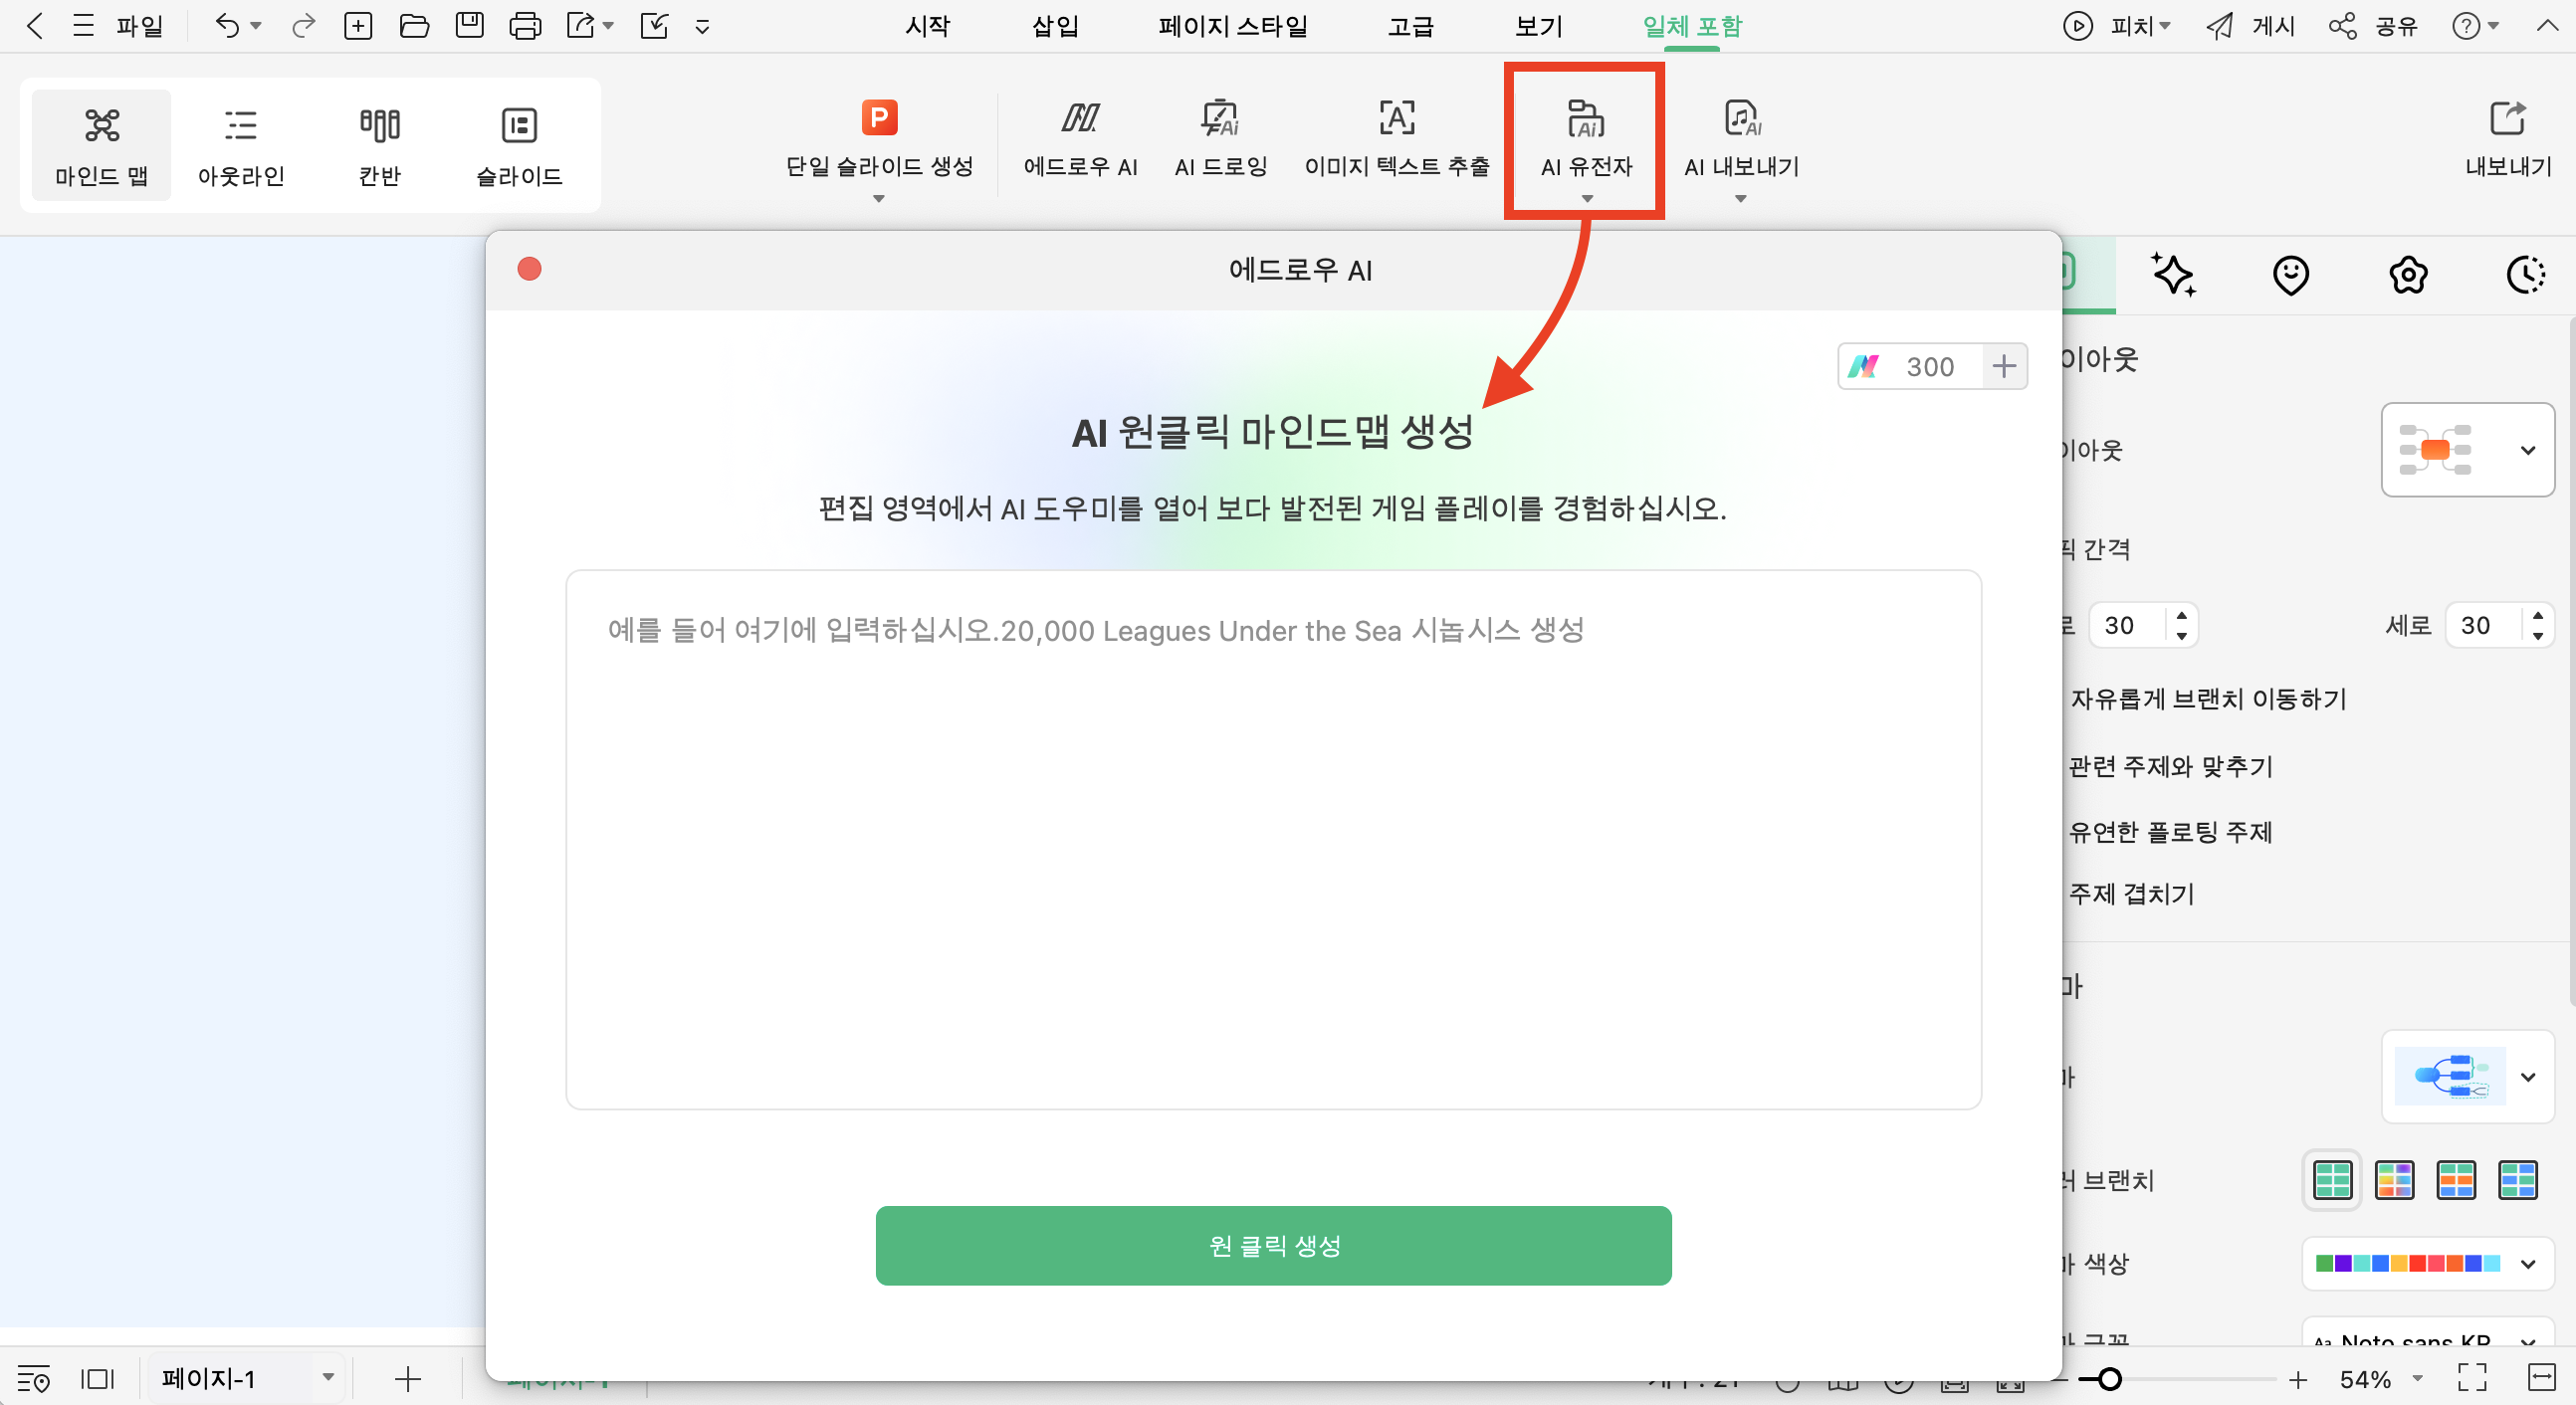The height and width of the screenshot is (1405, 2576).
Task: Click the 원 클릭 생성 button
Action: click(1273, 1245)
